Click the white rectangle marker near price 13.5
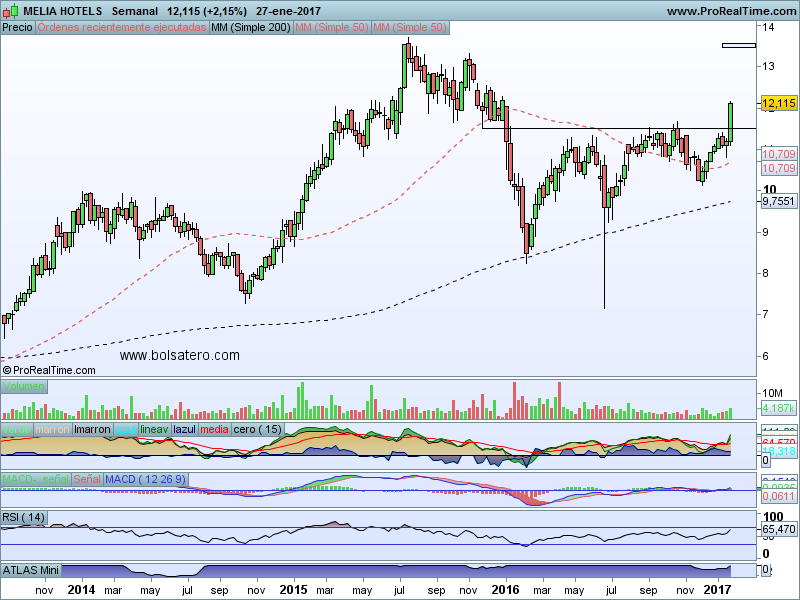This screenshot has height=600, width=800. (x=738, y=45)
